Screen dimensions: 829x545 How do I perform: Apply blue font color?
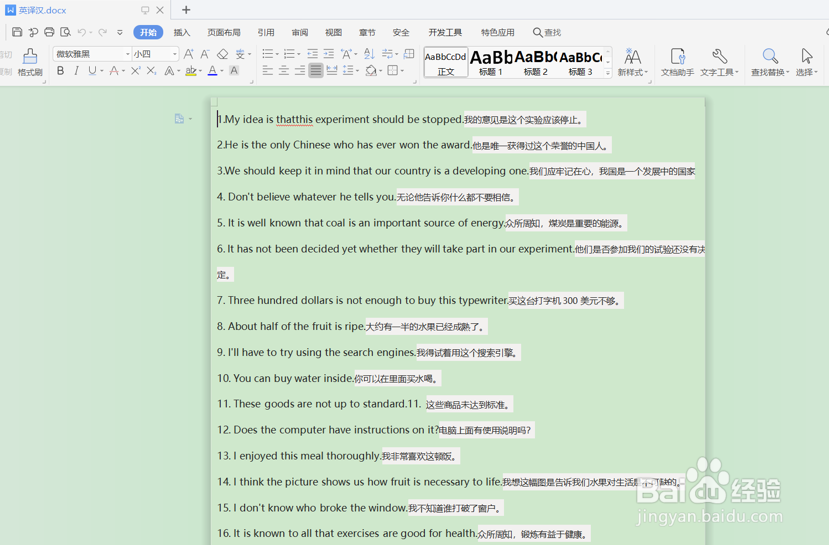click(213, 71)
